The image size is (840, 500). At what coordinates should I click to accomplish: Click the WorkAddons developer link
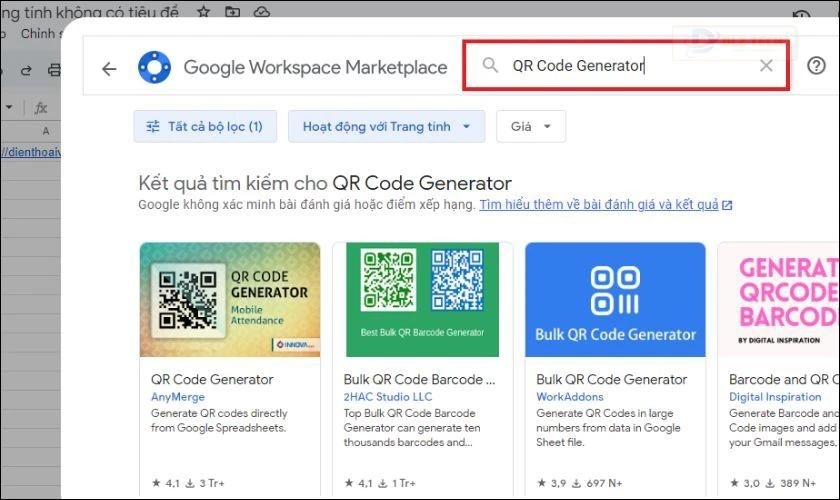570,397
